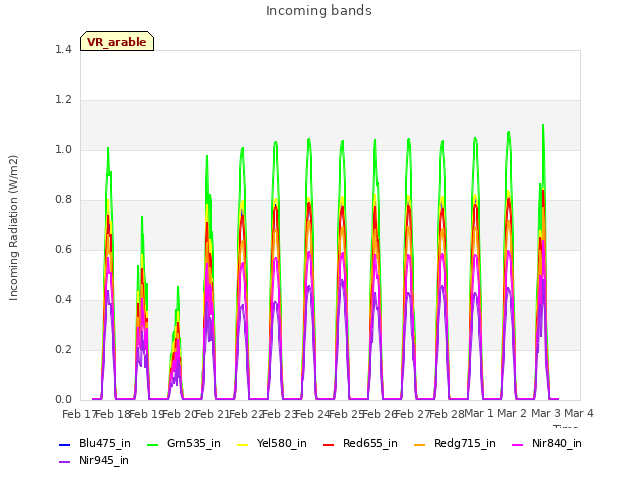Click the Mar 4 x-axis tick label
This screenshot has width=640, height=480.
pyautogui.click(x=579, y=413)
